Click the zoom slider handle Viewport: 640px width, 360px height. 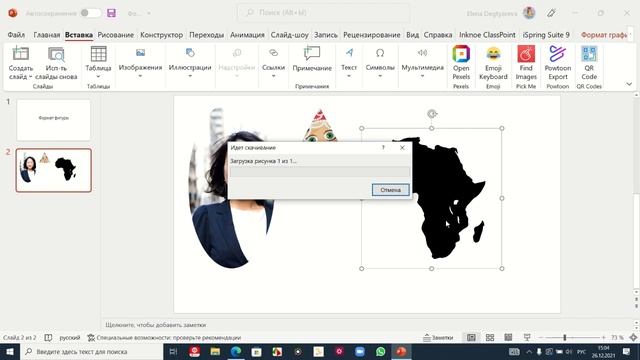point(564,338)
